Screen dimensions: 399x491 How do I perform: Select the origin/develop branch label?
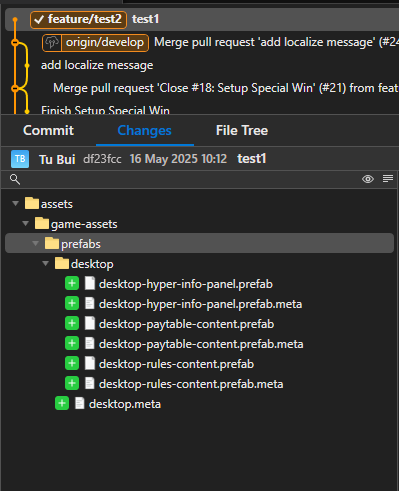tap(105, 43)
